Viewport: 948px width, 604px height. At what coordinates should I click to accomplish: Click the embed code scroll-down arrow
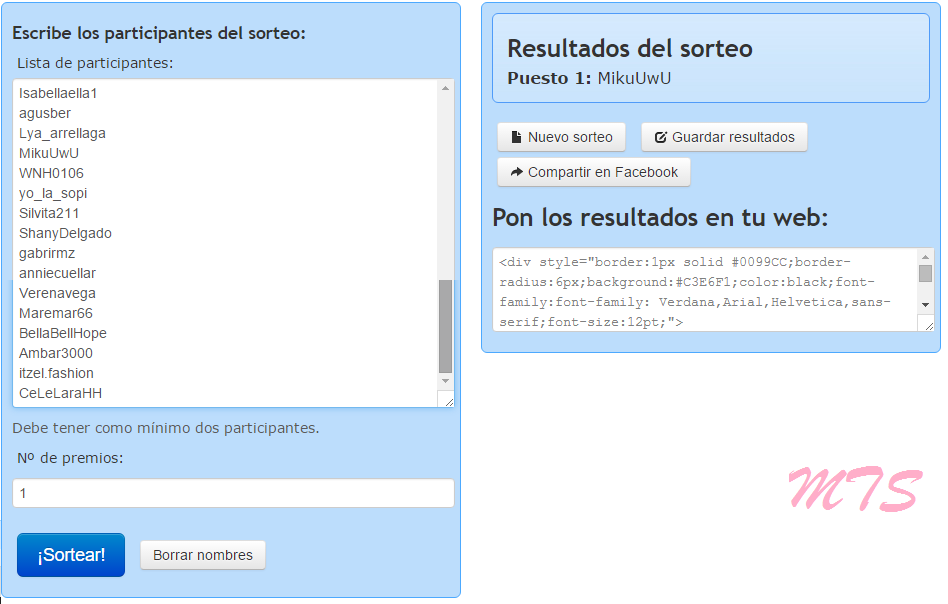(x=926, y=305)
